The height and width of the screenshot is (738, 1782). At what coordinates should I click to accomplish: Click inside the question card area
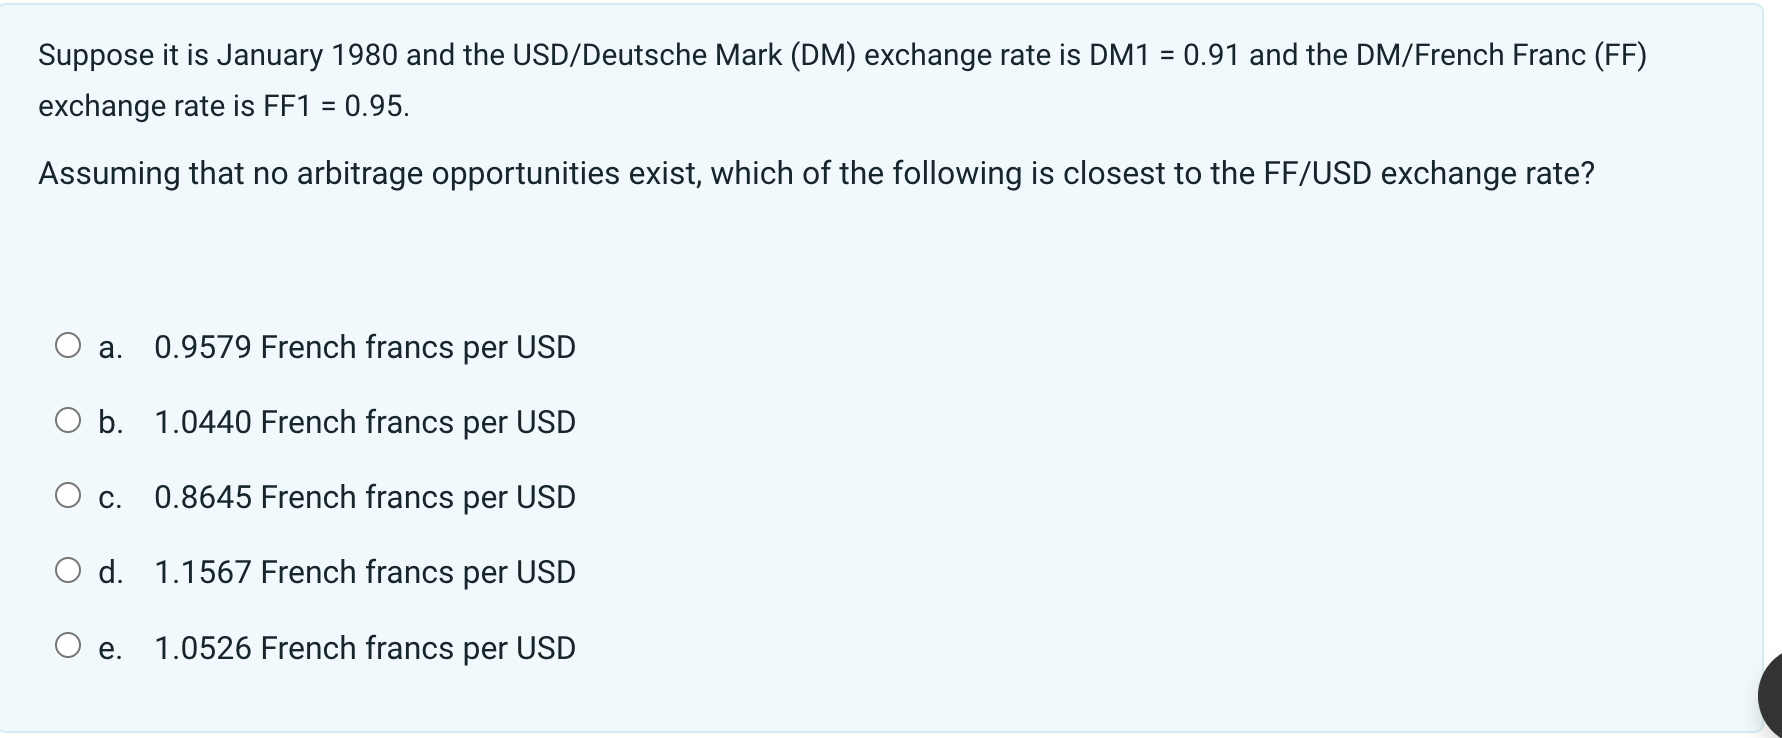pos(890,260)
